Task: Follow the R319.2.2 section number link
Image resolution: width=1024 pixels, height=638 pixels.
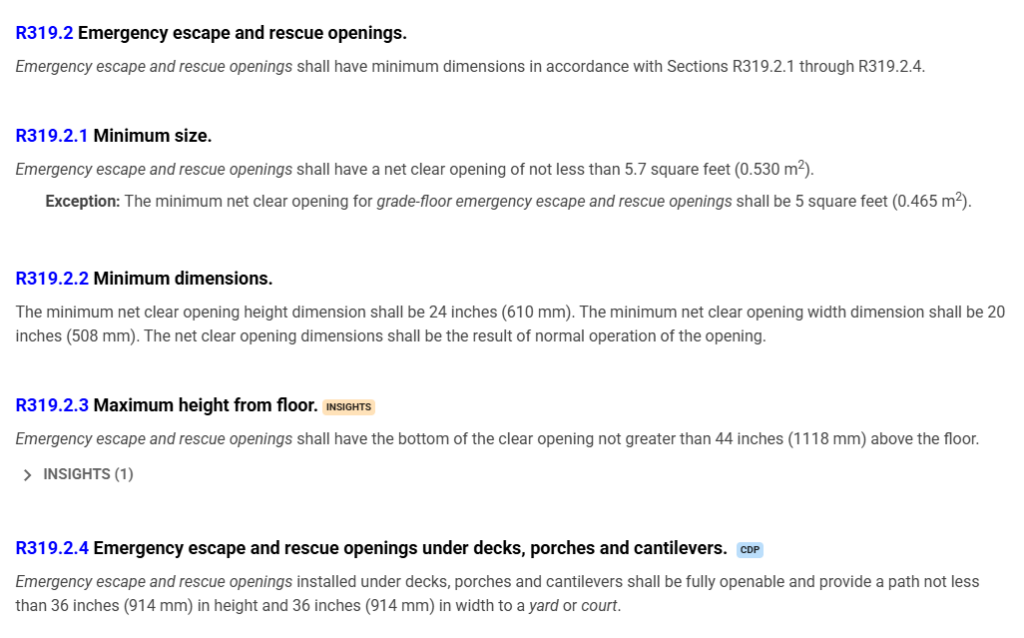Action: (52, 278)
